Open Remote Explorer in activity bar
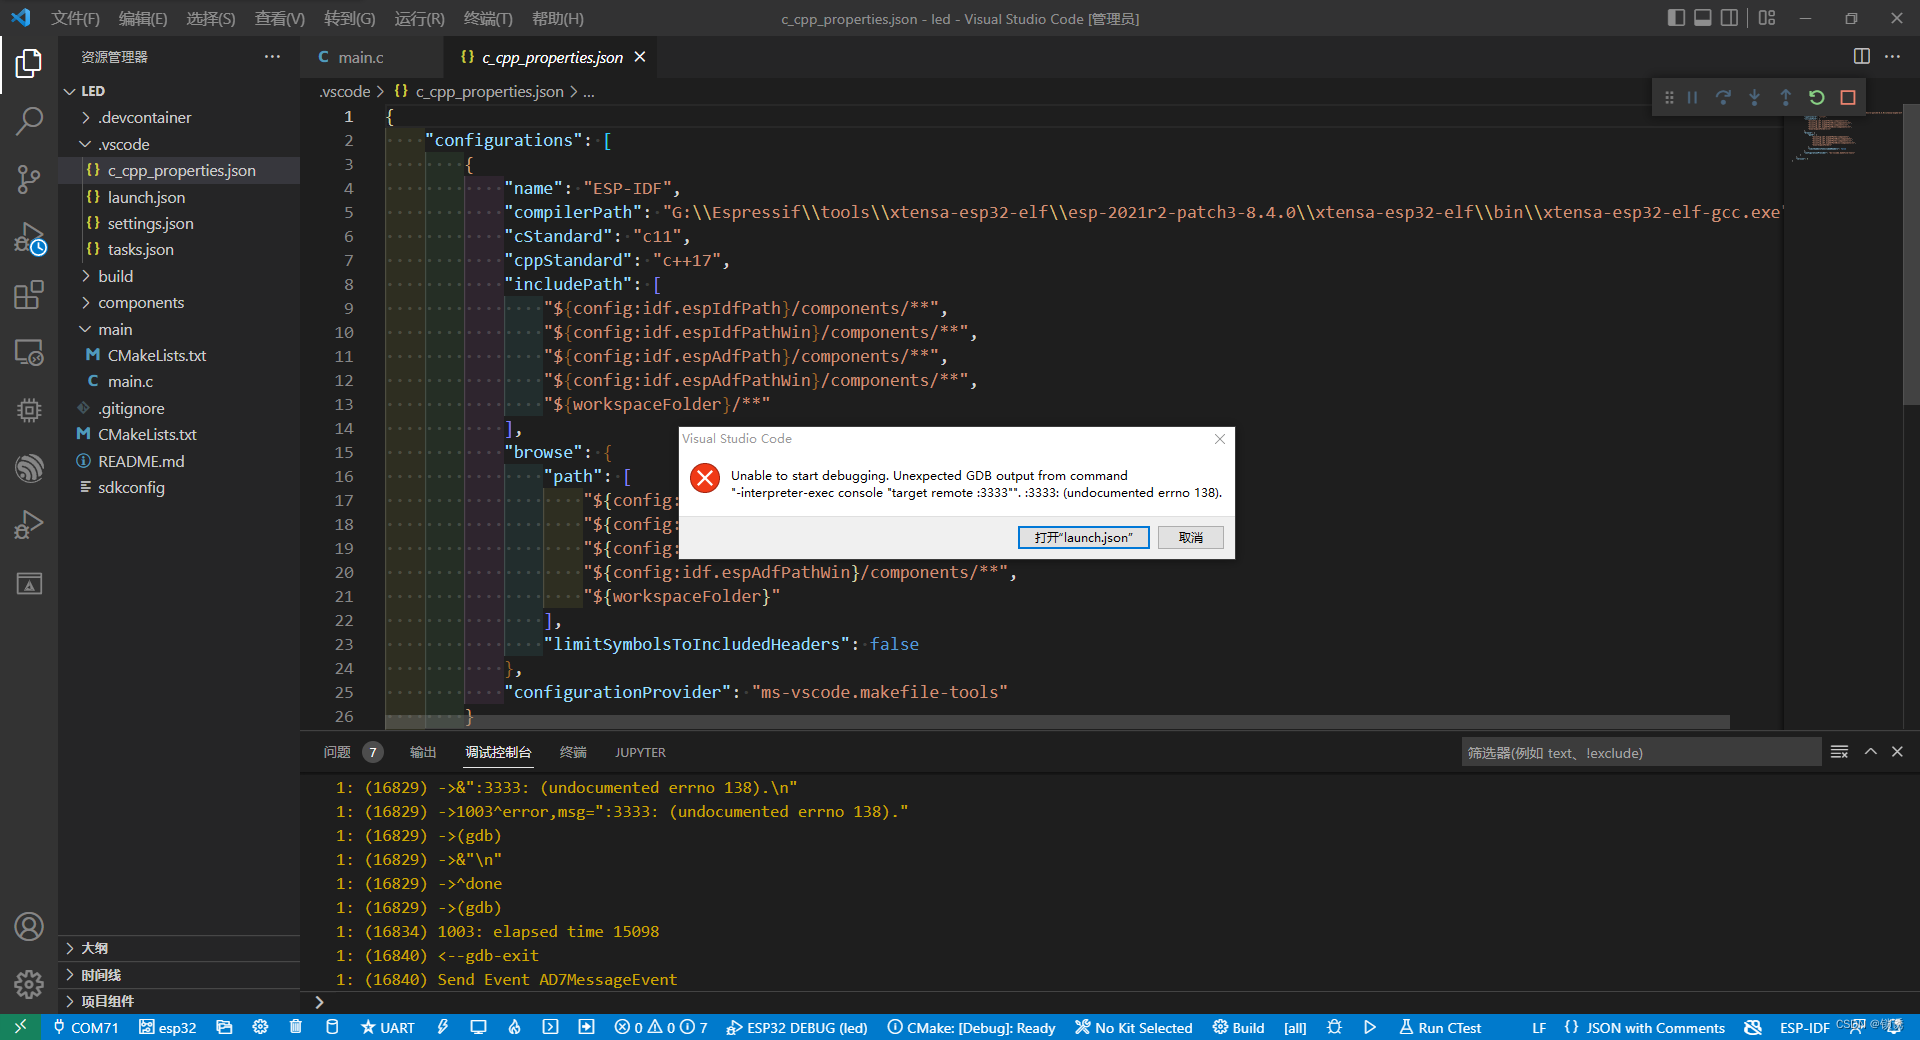This screenshot has height=1040, width=1920. [29, 352]
